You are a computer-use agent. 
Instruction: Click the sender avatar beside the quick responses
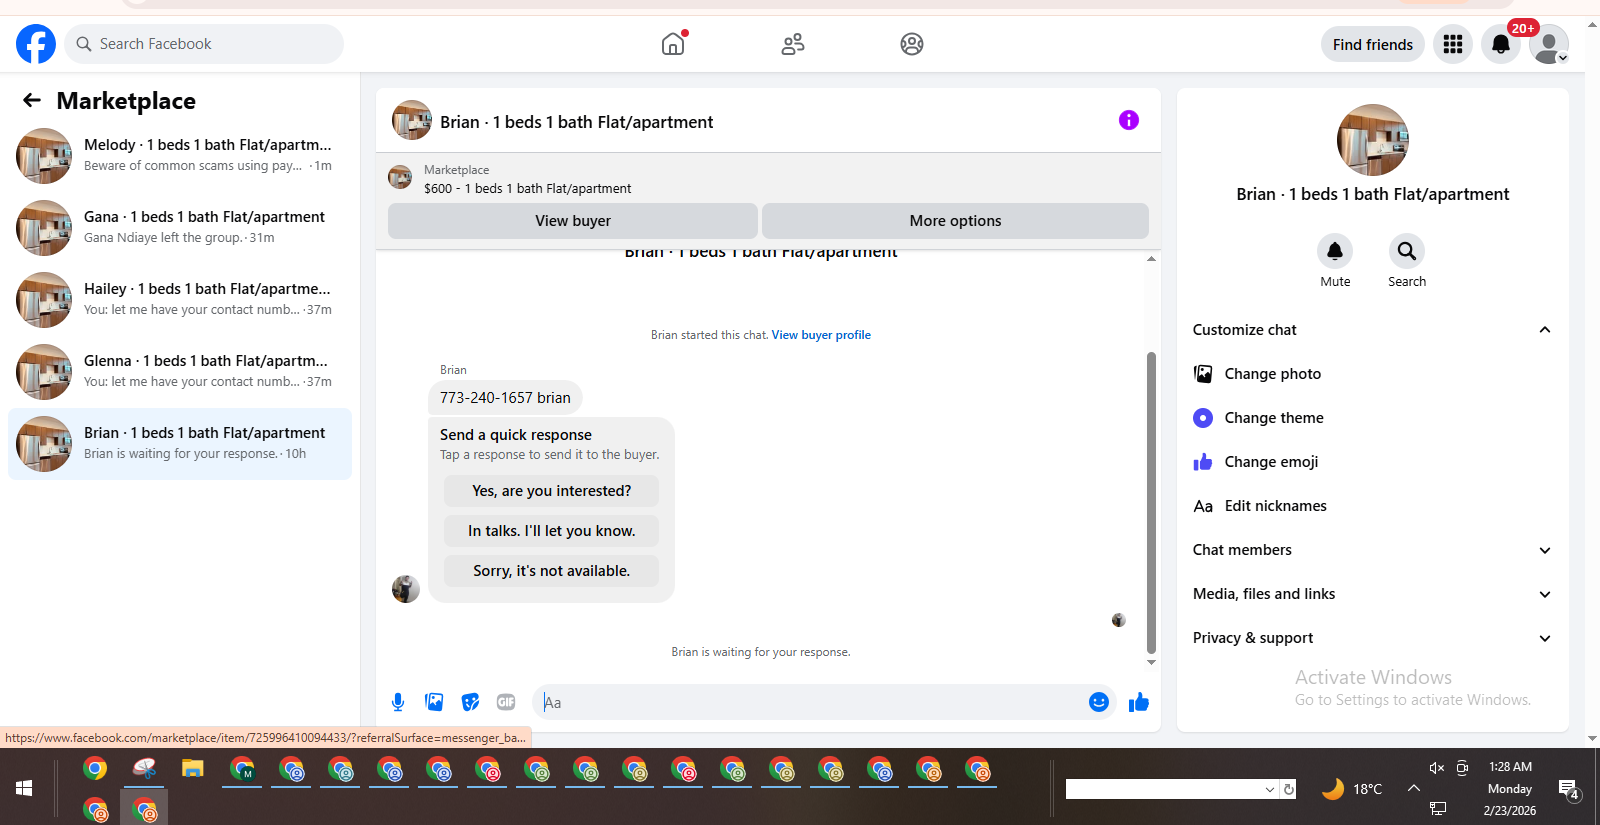(x=406, y=589)
